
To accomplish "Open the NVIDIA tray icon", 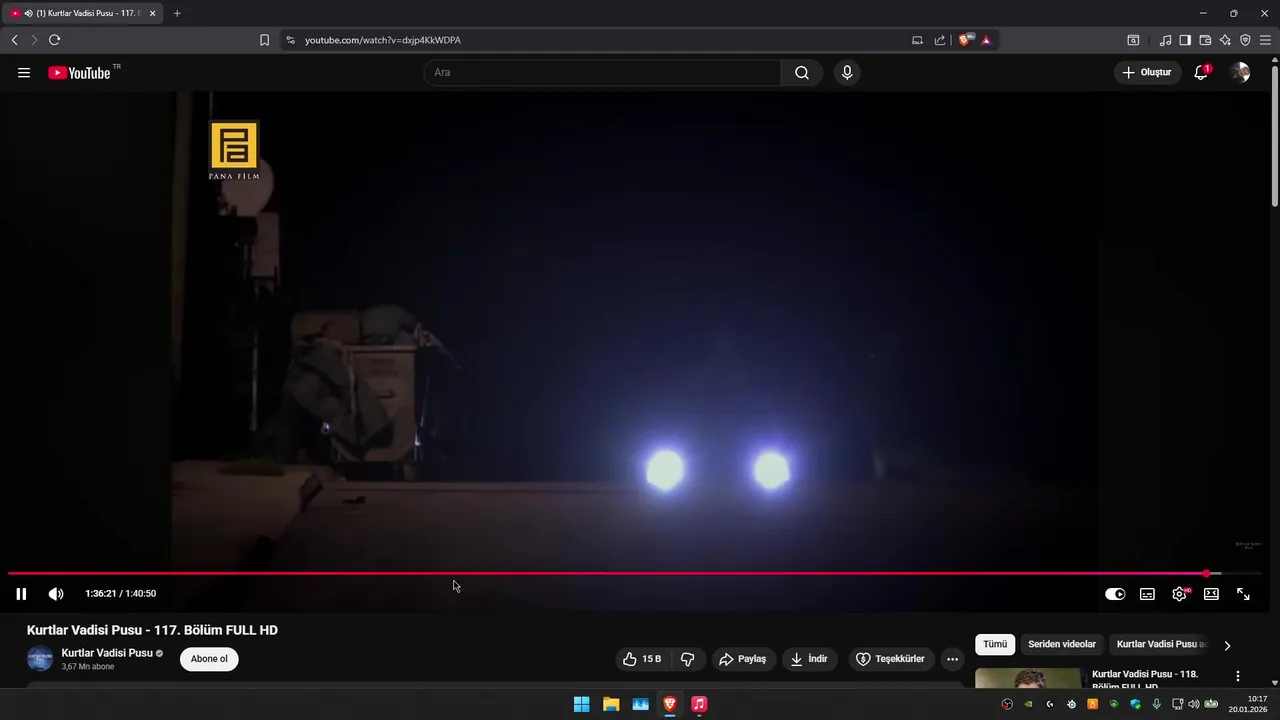I will pyautogui.click(x=1028, y=704).
